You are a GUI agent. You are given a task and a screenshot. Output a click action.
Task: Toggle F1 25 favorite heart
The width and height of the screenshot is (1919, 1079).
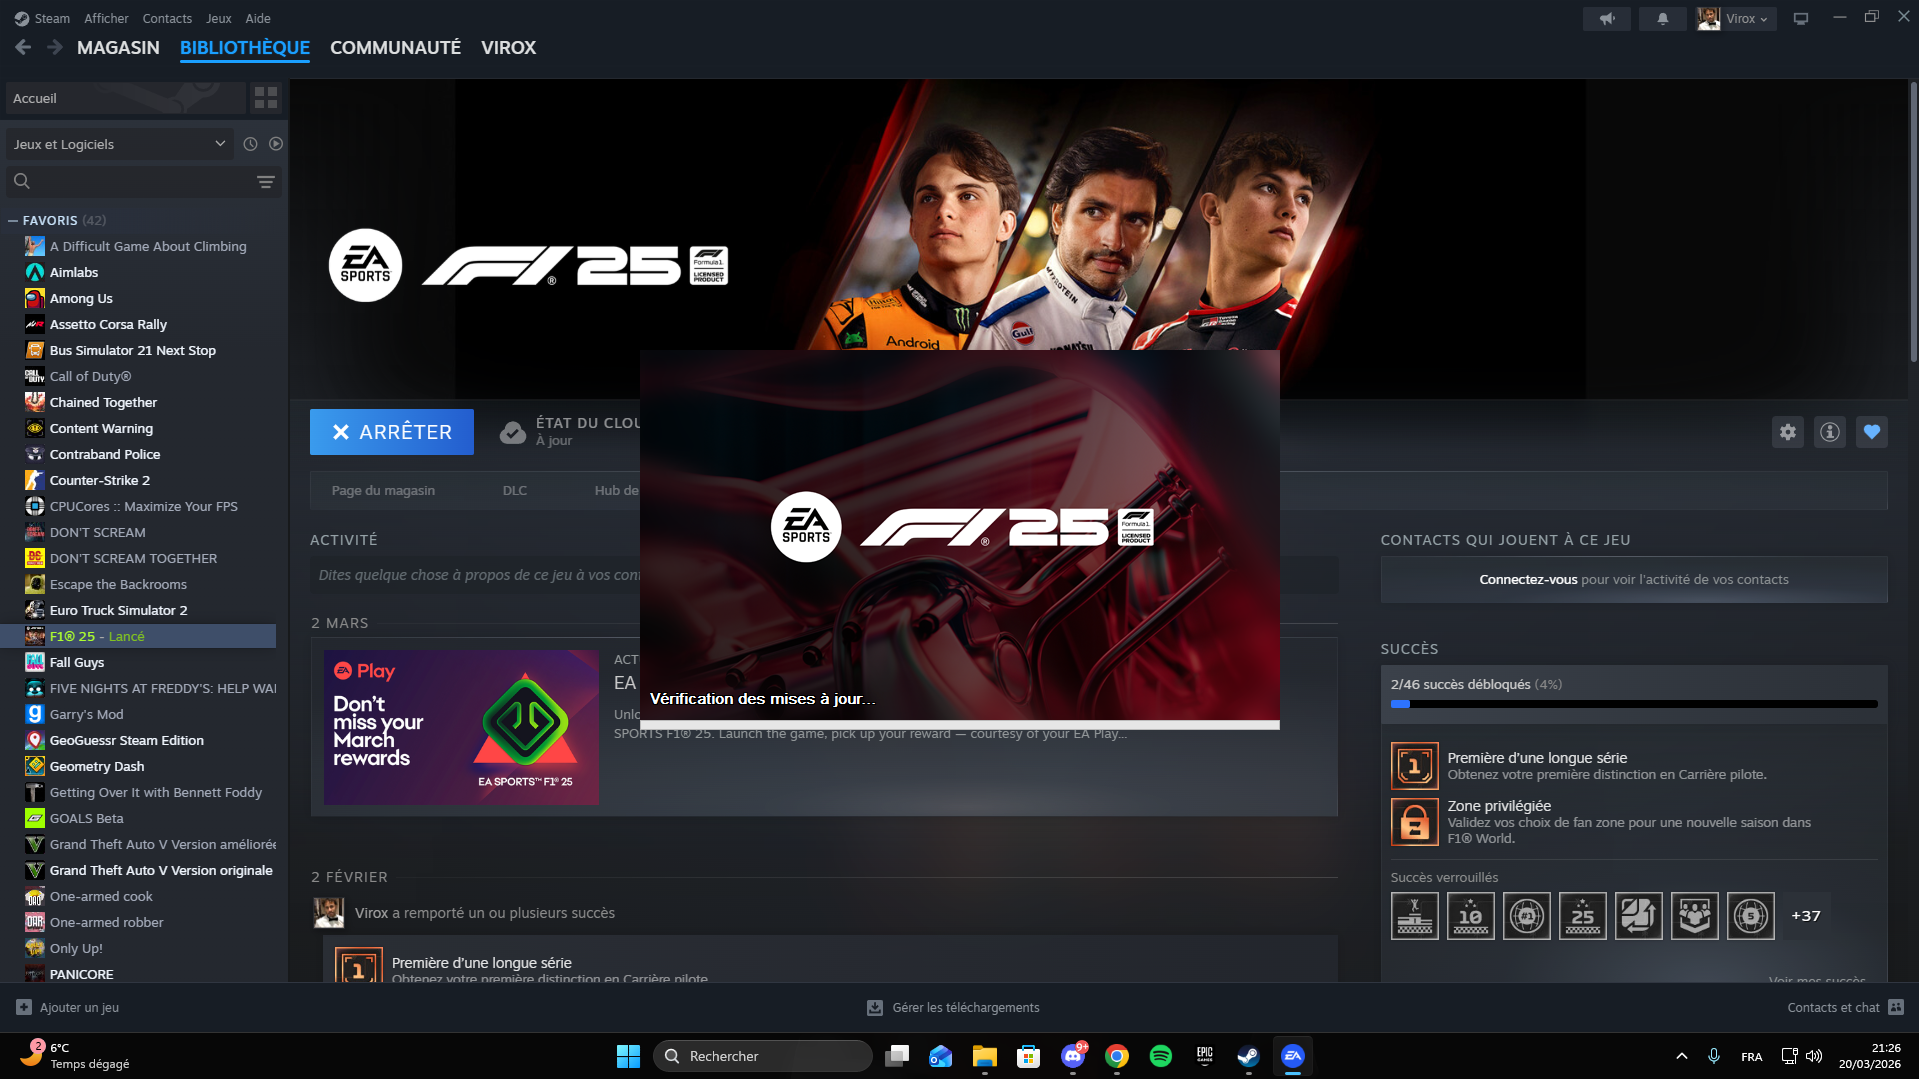(1871, 432)
